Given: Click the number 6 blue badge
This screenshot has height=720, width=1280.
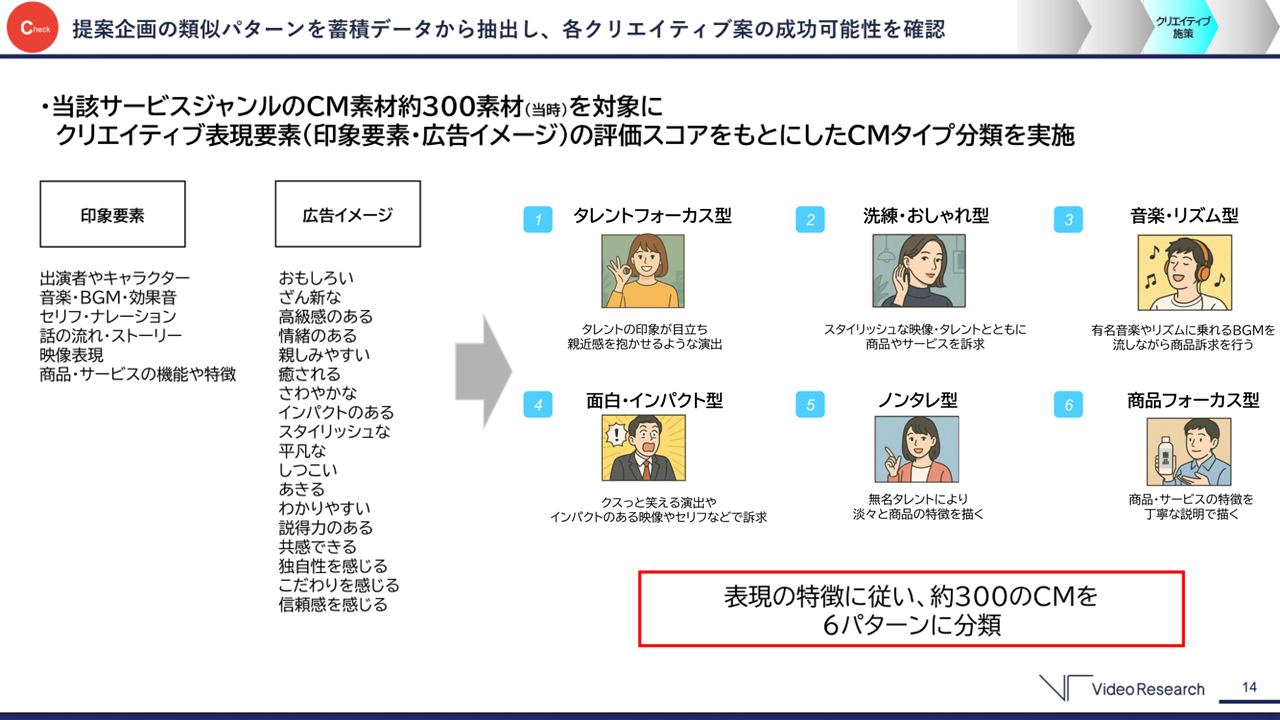Looking at the screenshot, I should tap(1068, 404).
